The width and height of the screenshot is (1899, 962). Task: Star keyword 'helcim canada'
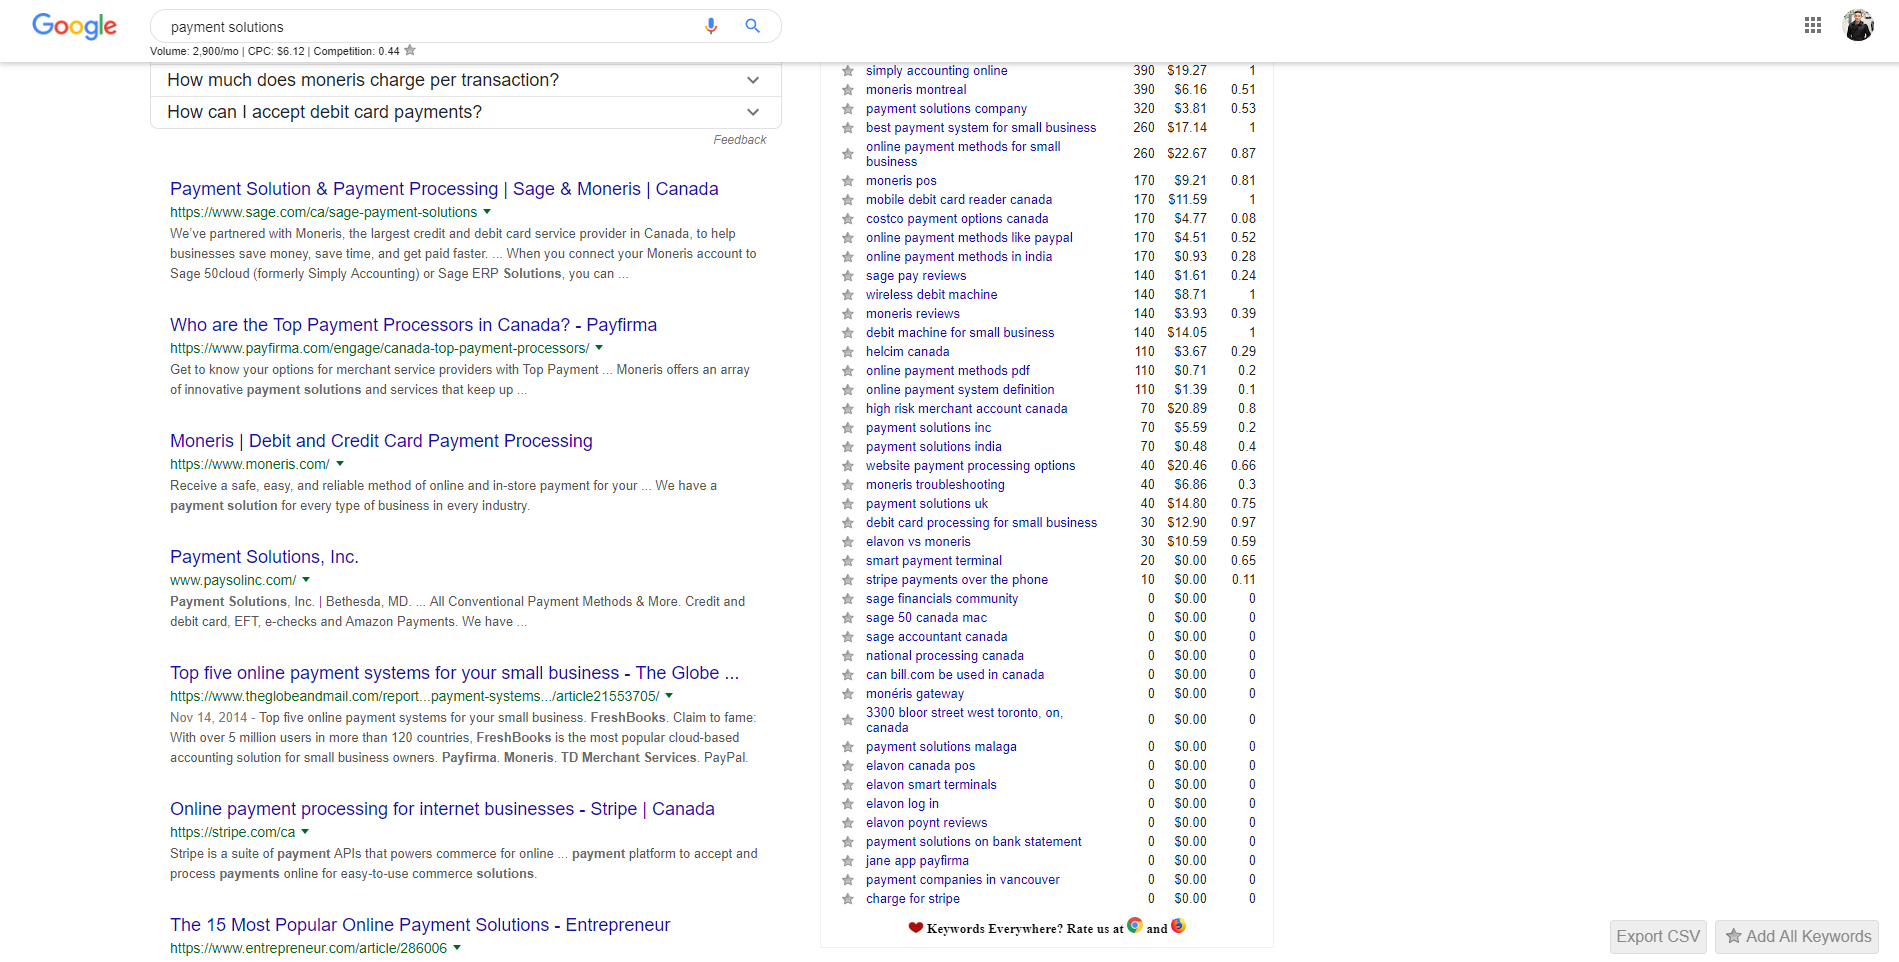click(x=848, y=352)
